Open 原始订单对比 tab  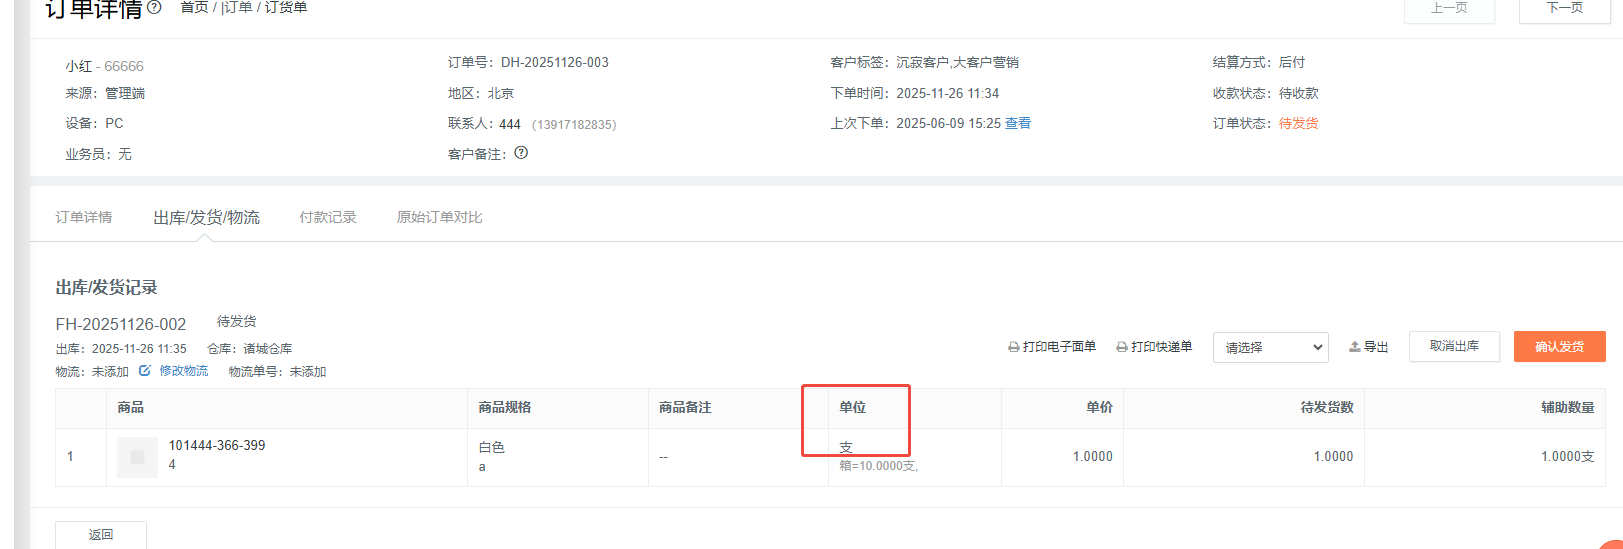point(440,217)
